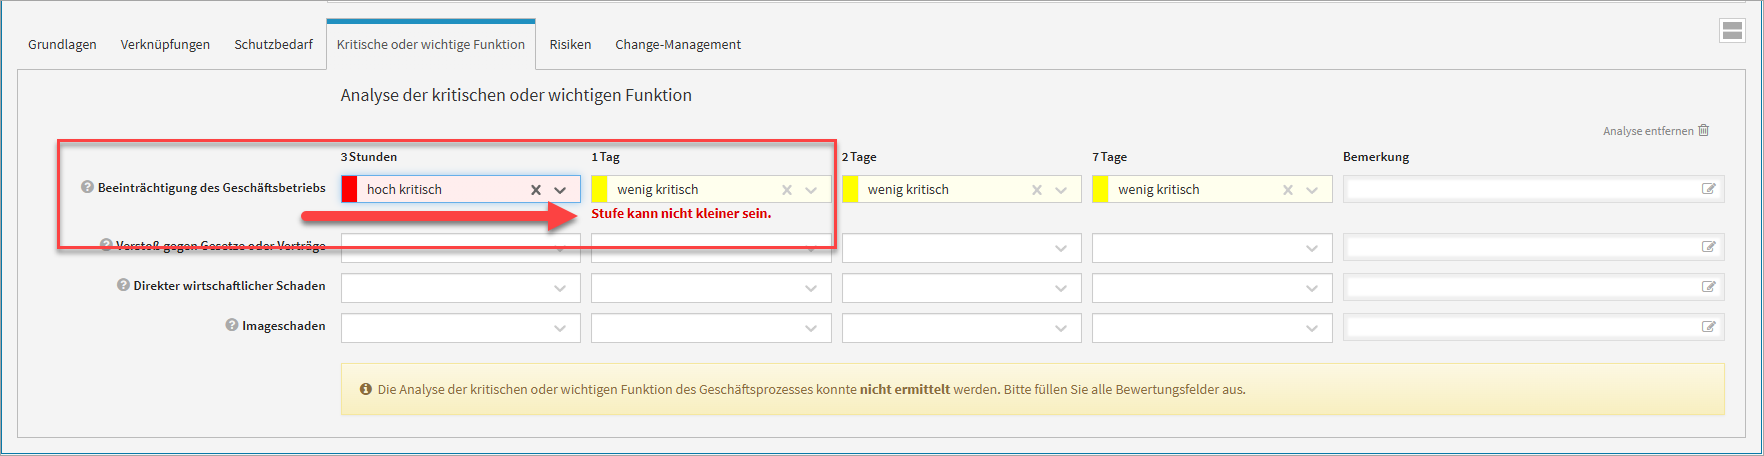Switch to the Risiken tab

click(x=570, y=44)
